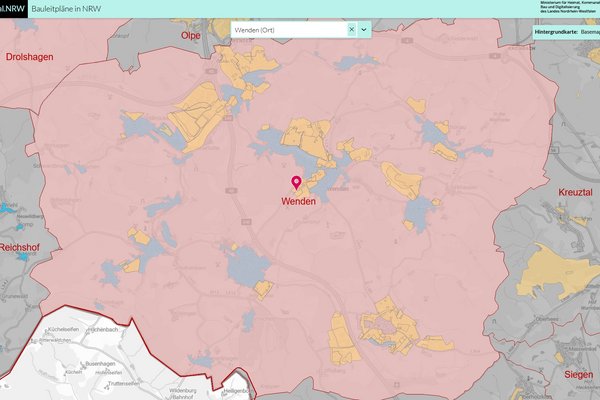Select the Olpe label on the map

point(190,35)
